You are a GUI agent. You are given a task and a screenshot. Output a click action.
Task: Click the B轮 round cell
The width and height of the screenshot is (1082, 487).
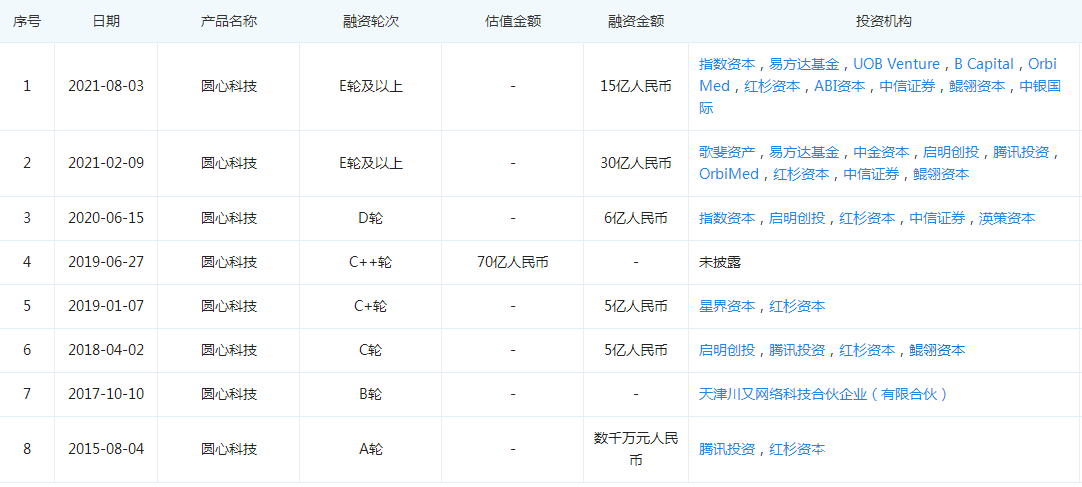[x=371, y=395]
